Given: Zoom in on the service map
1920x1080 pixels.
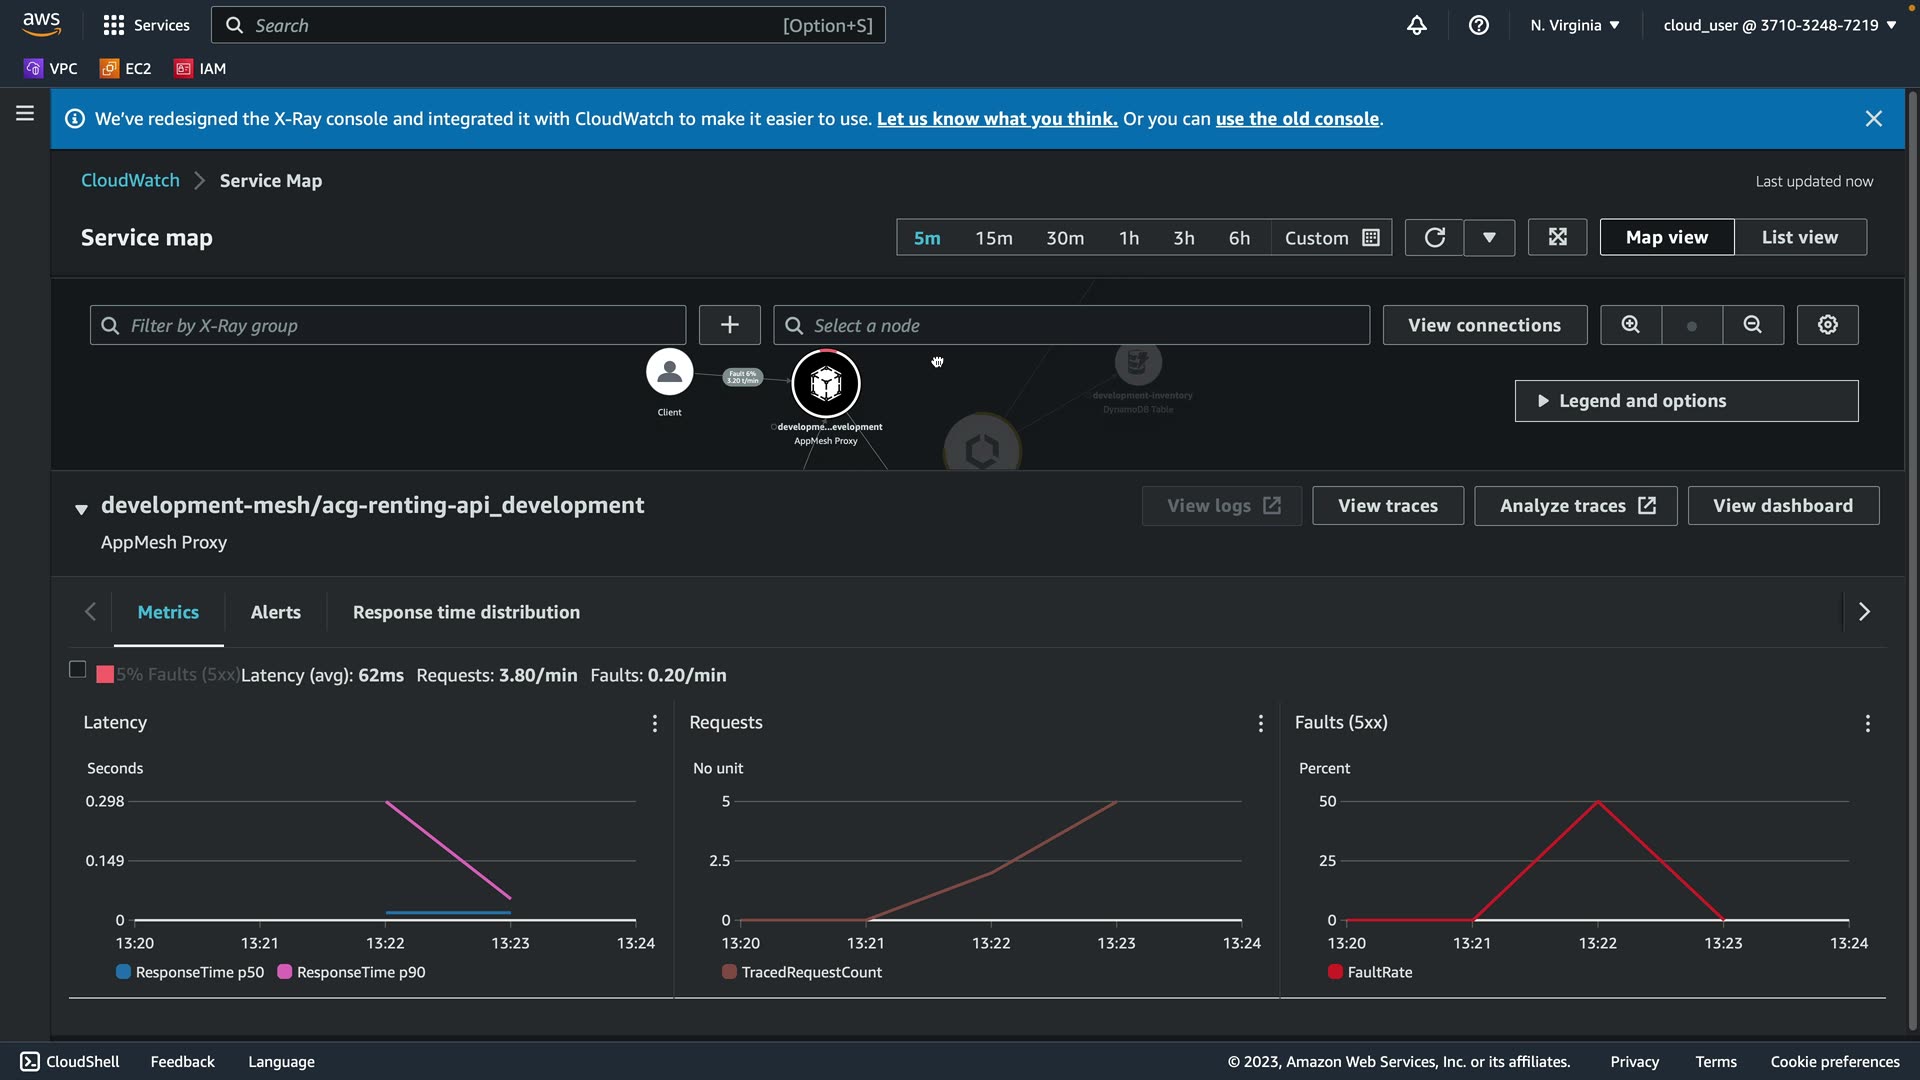Looking at the screenshot, I should 1630,325.
